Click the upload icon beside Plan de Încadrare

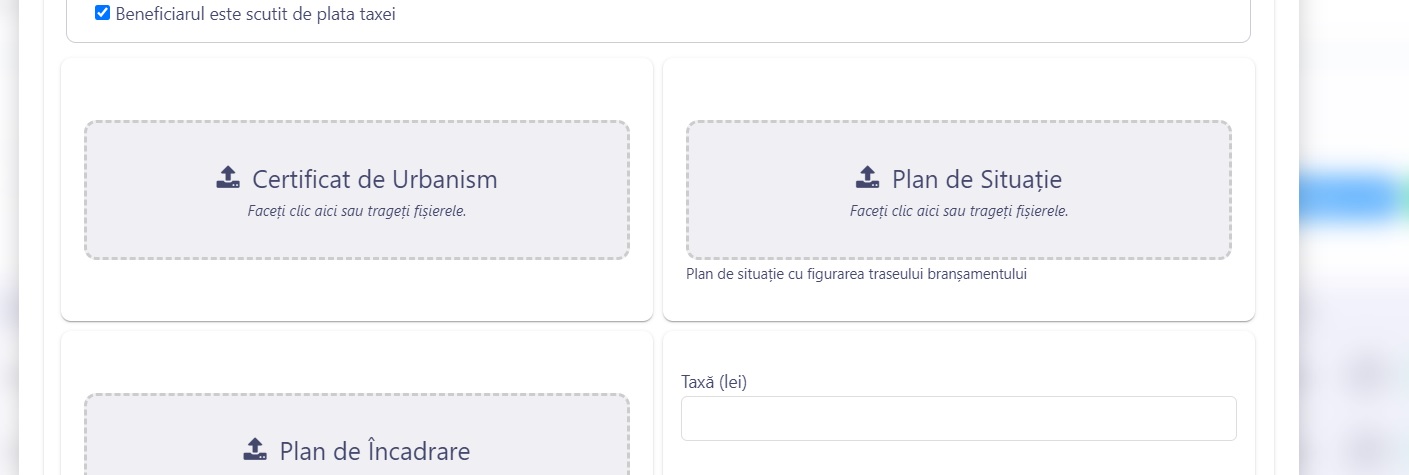tap(255, 449)
